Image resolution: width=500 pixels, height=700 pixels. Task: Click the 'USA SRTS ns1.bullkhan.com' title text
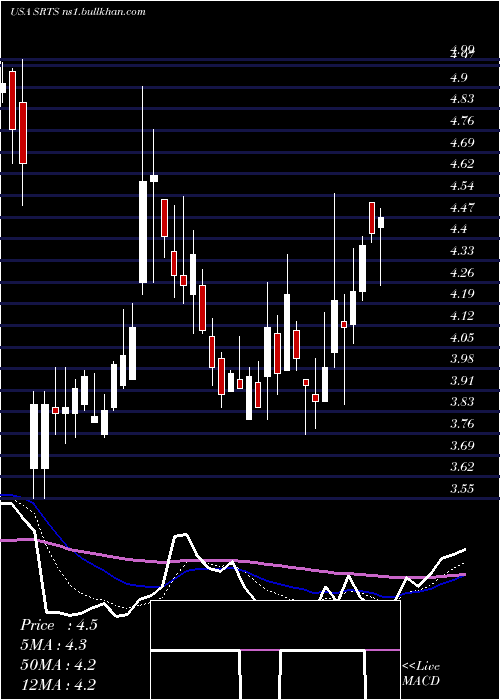point(78,12)
